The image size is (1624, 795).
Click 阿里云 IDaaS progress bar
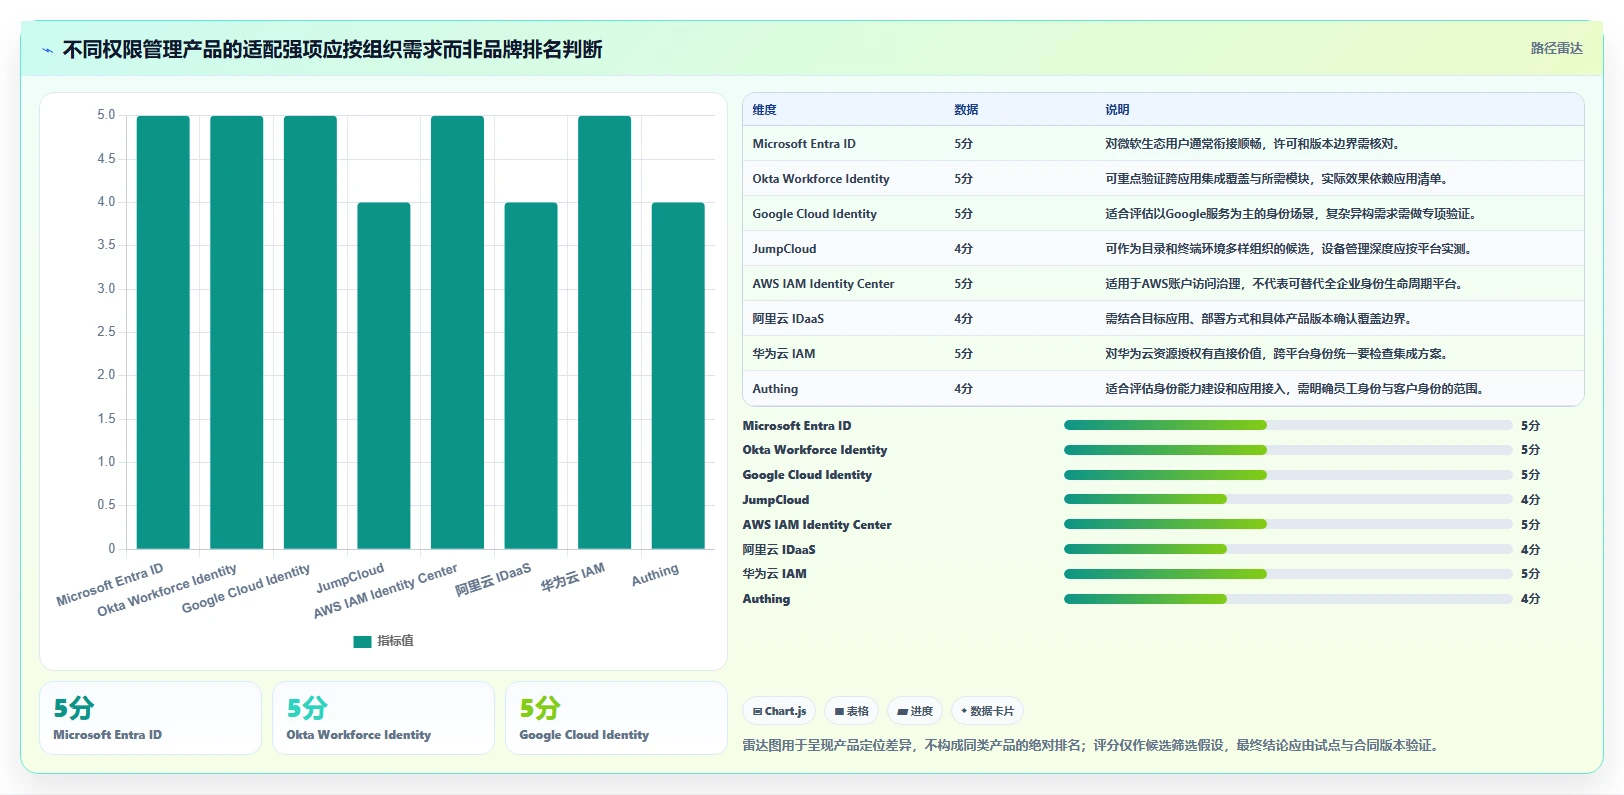coord(1288,549)
